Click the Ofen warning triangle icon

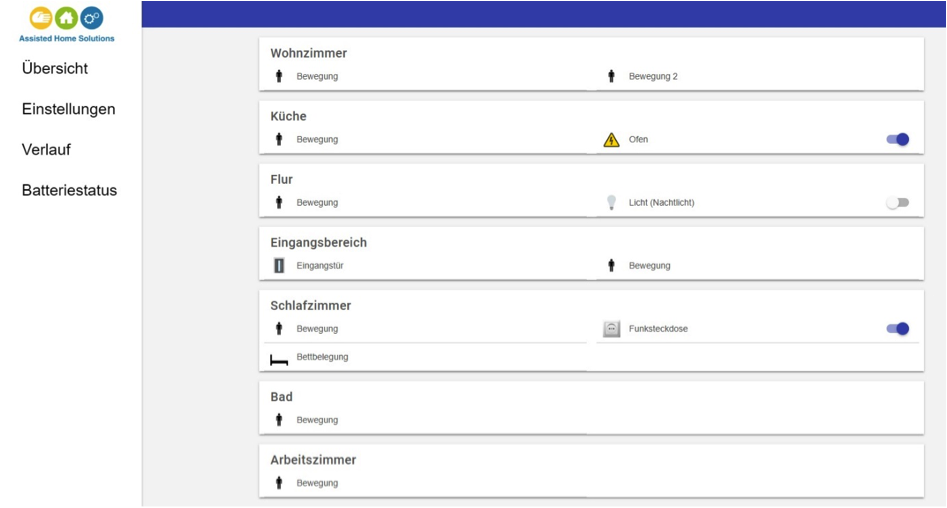coord(611,140)
